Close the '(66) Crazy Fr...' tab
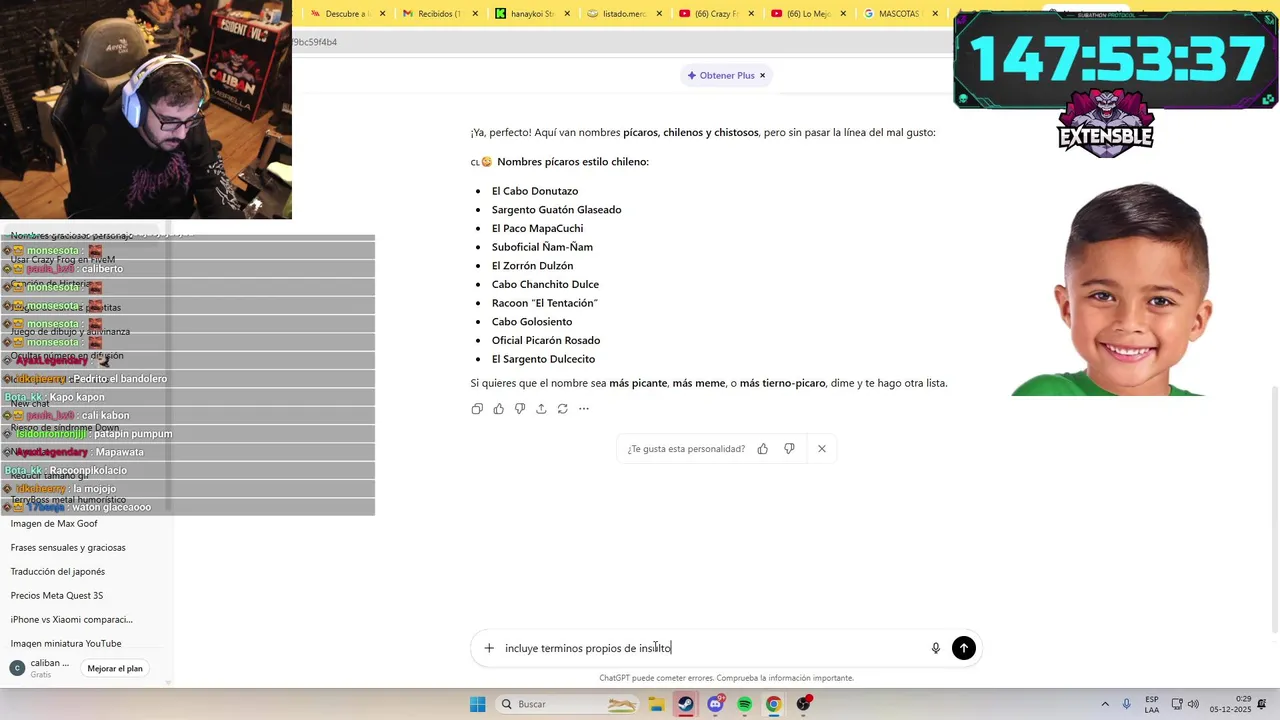Viewport: 1280px width, 720px height. tap(751, 14)
